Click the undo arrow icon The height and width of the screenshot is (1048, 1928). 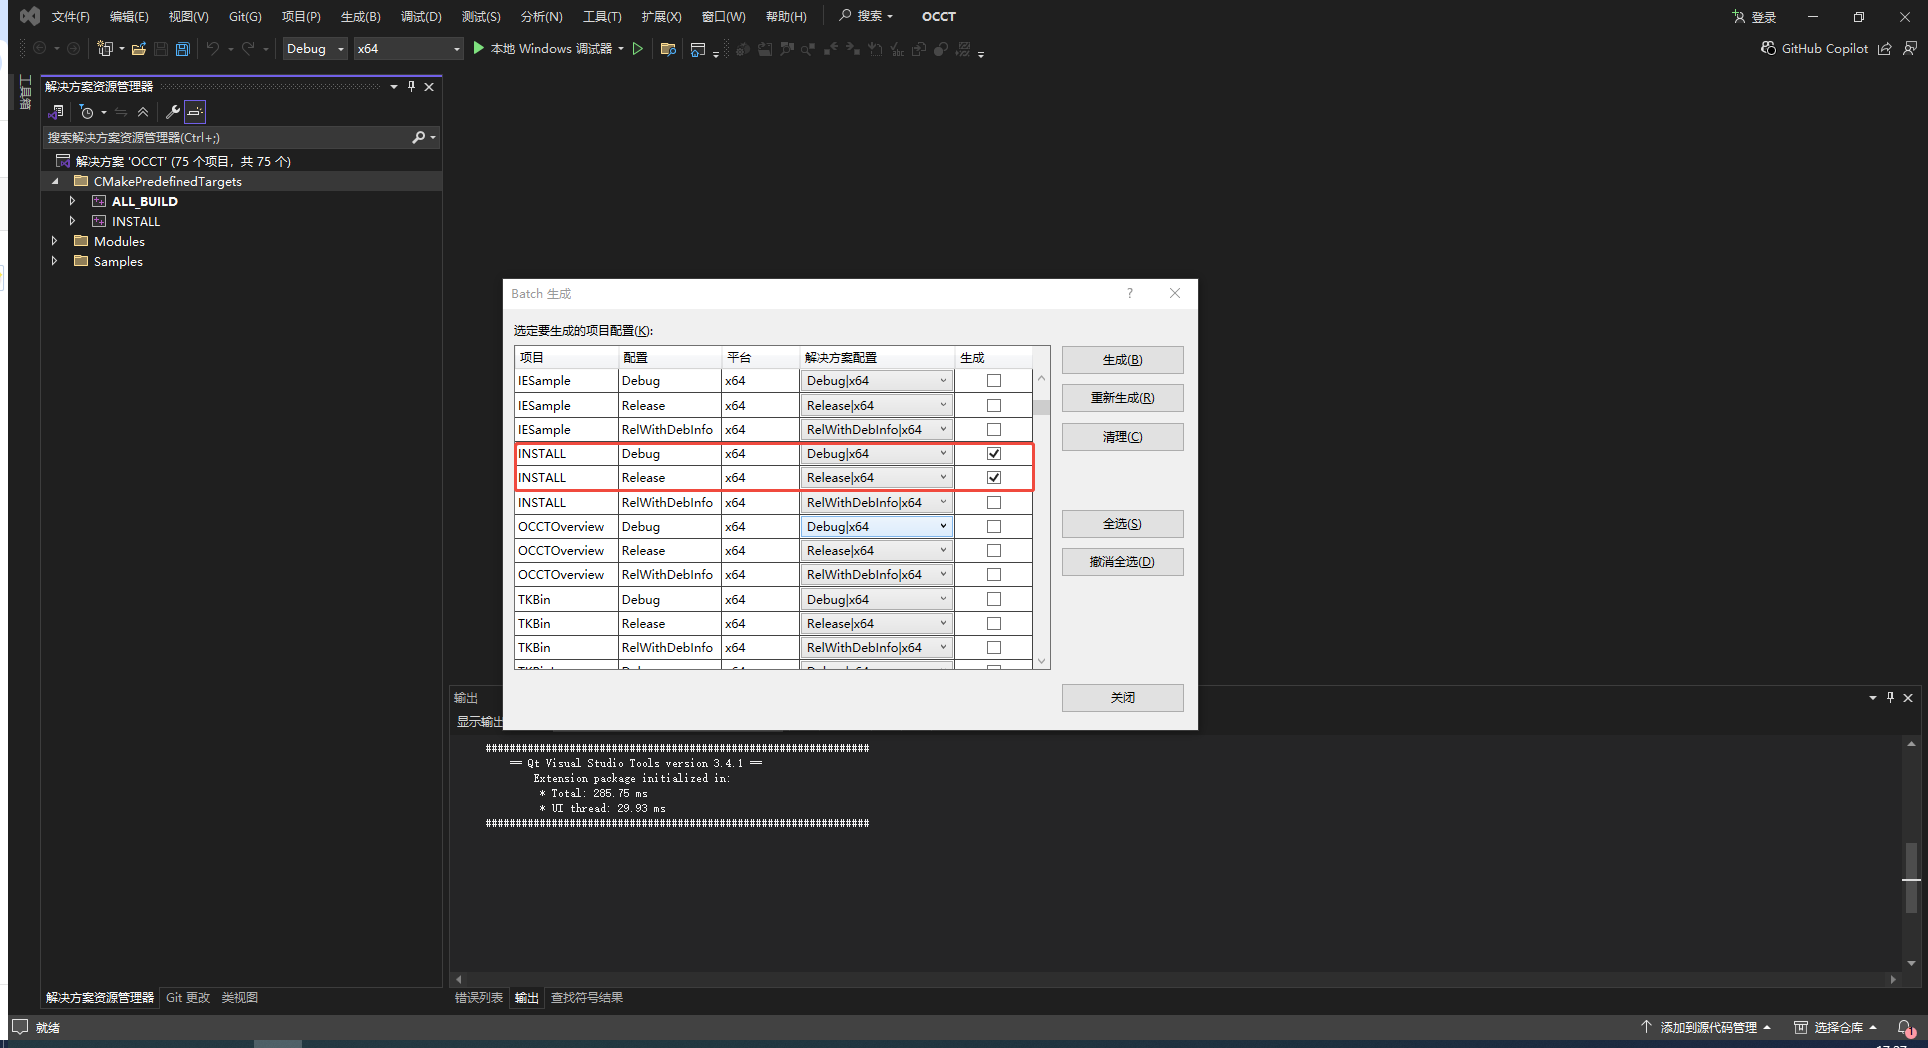pyautogui.click(x=213, y=48)
